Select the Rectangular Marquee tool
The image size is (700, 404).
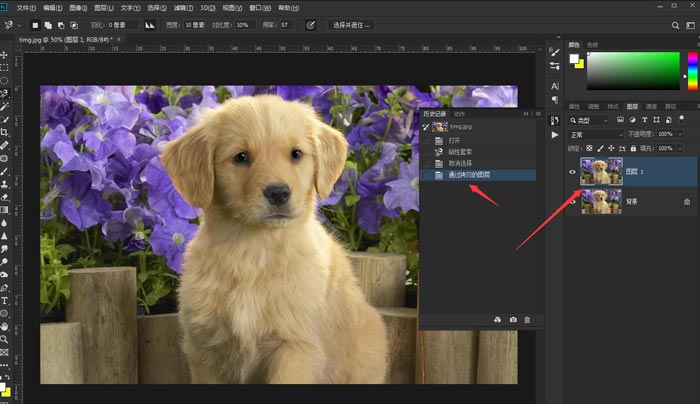(x=4, y=68)
